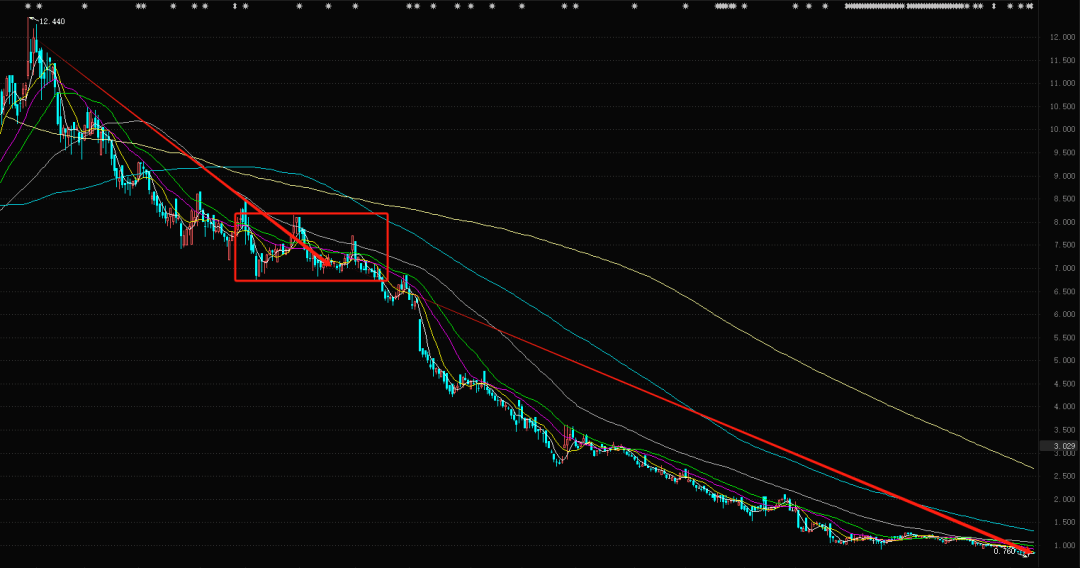Click the red arrowhead inside the red rectangle

tap(322, 260)
